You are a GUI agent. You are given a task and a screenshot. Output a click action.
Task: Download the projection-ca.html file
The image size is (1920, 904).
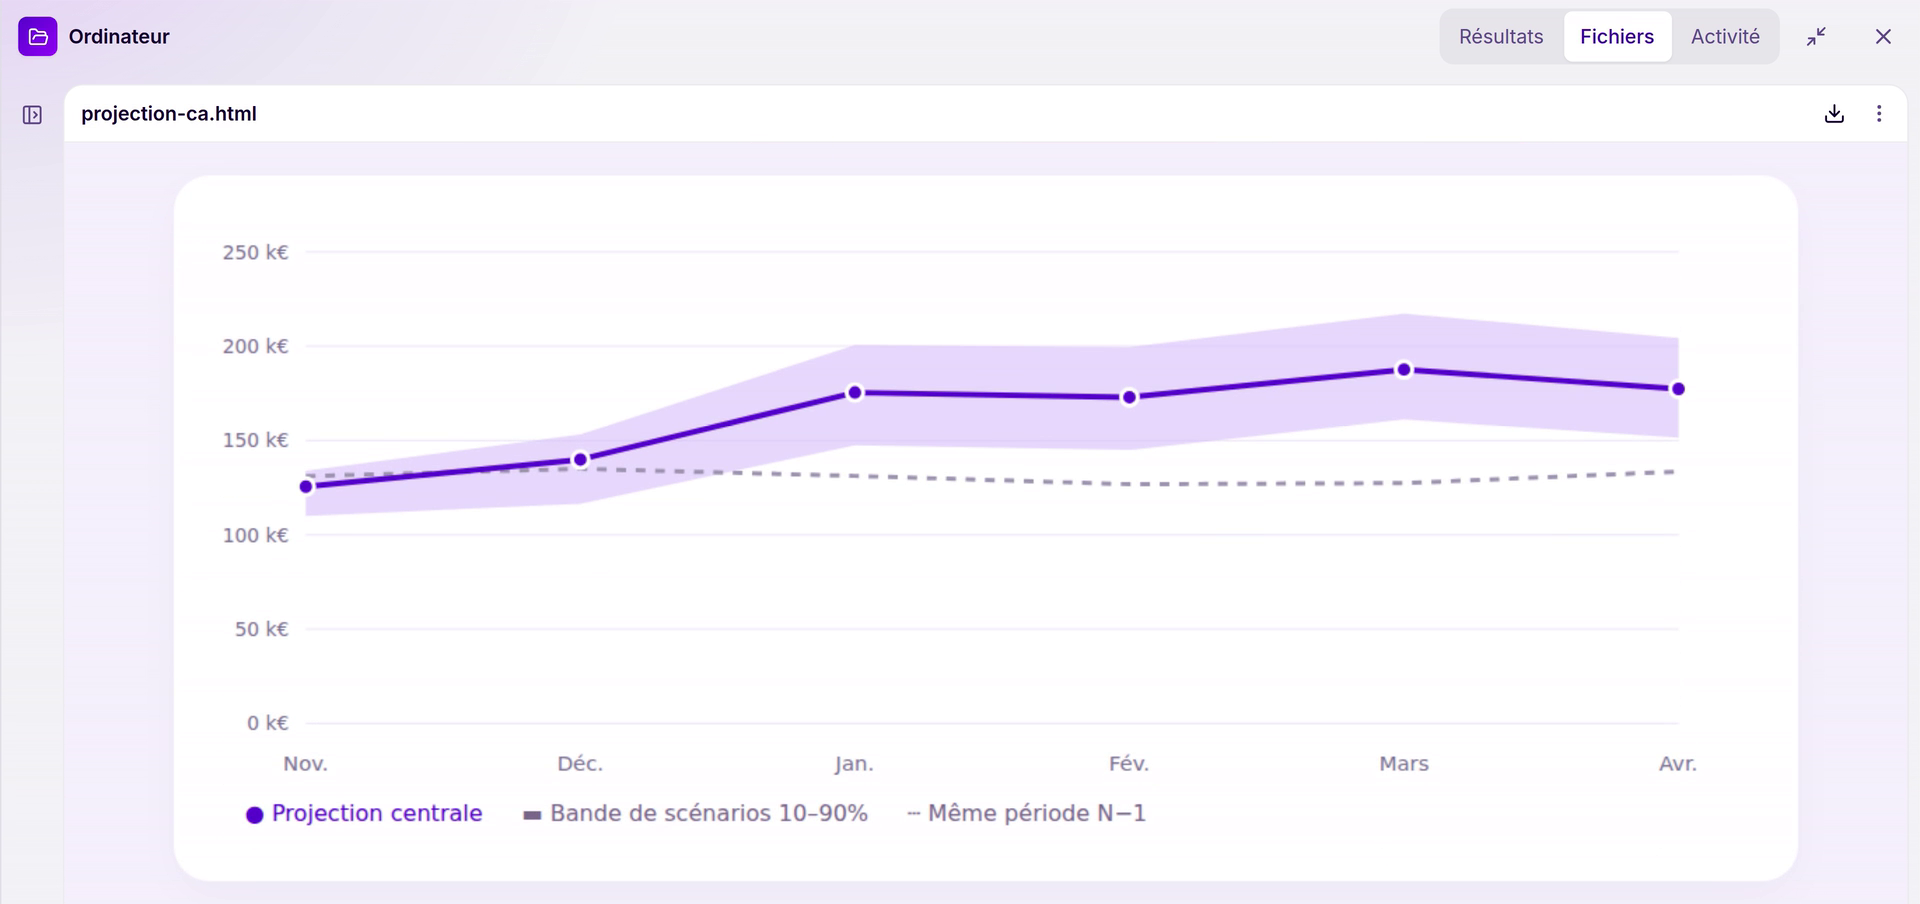[1834, 114]
